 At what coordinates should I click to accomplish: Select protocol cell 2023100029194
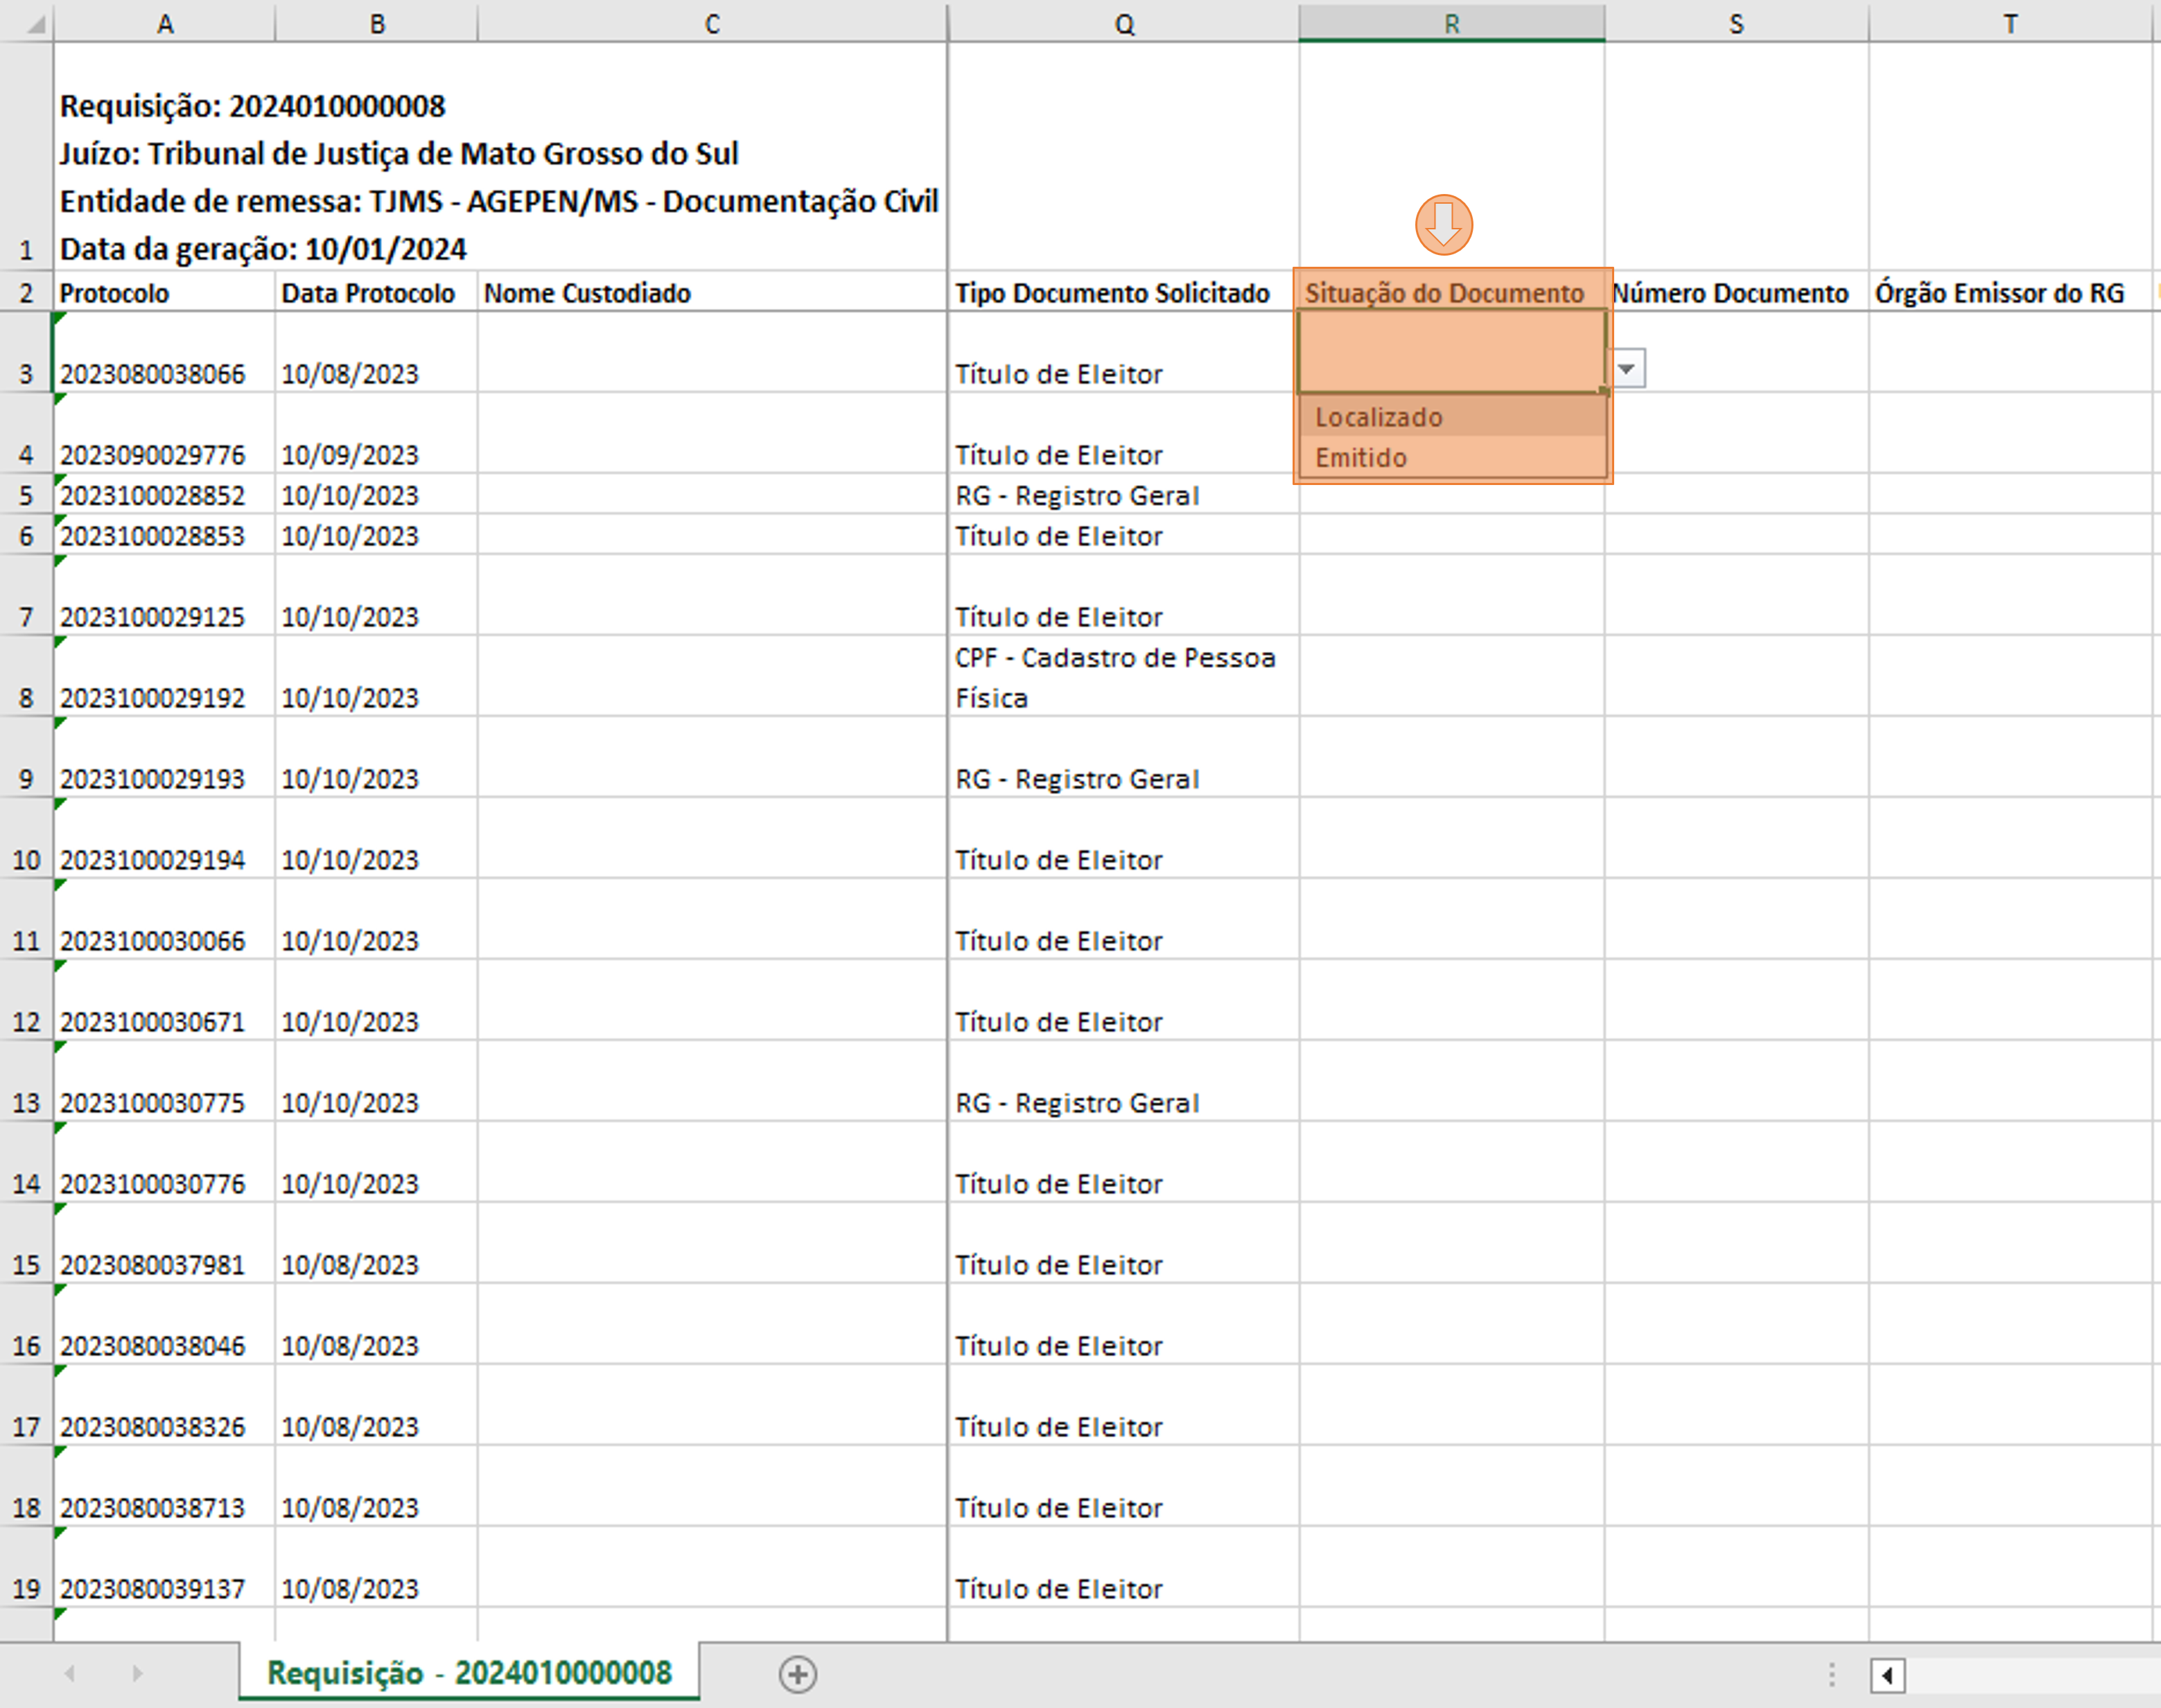tap(165, 839)
